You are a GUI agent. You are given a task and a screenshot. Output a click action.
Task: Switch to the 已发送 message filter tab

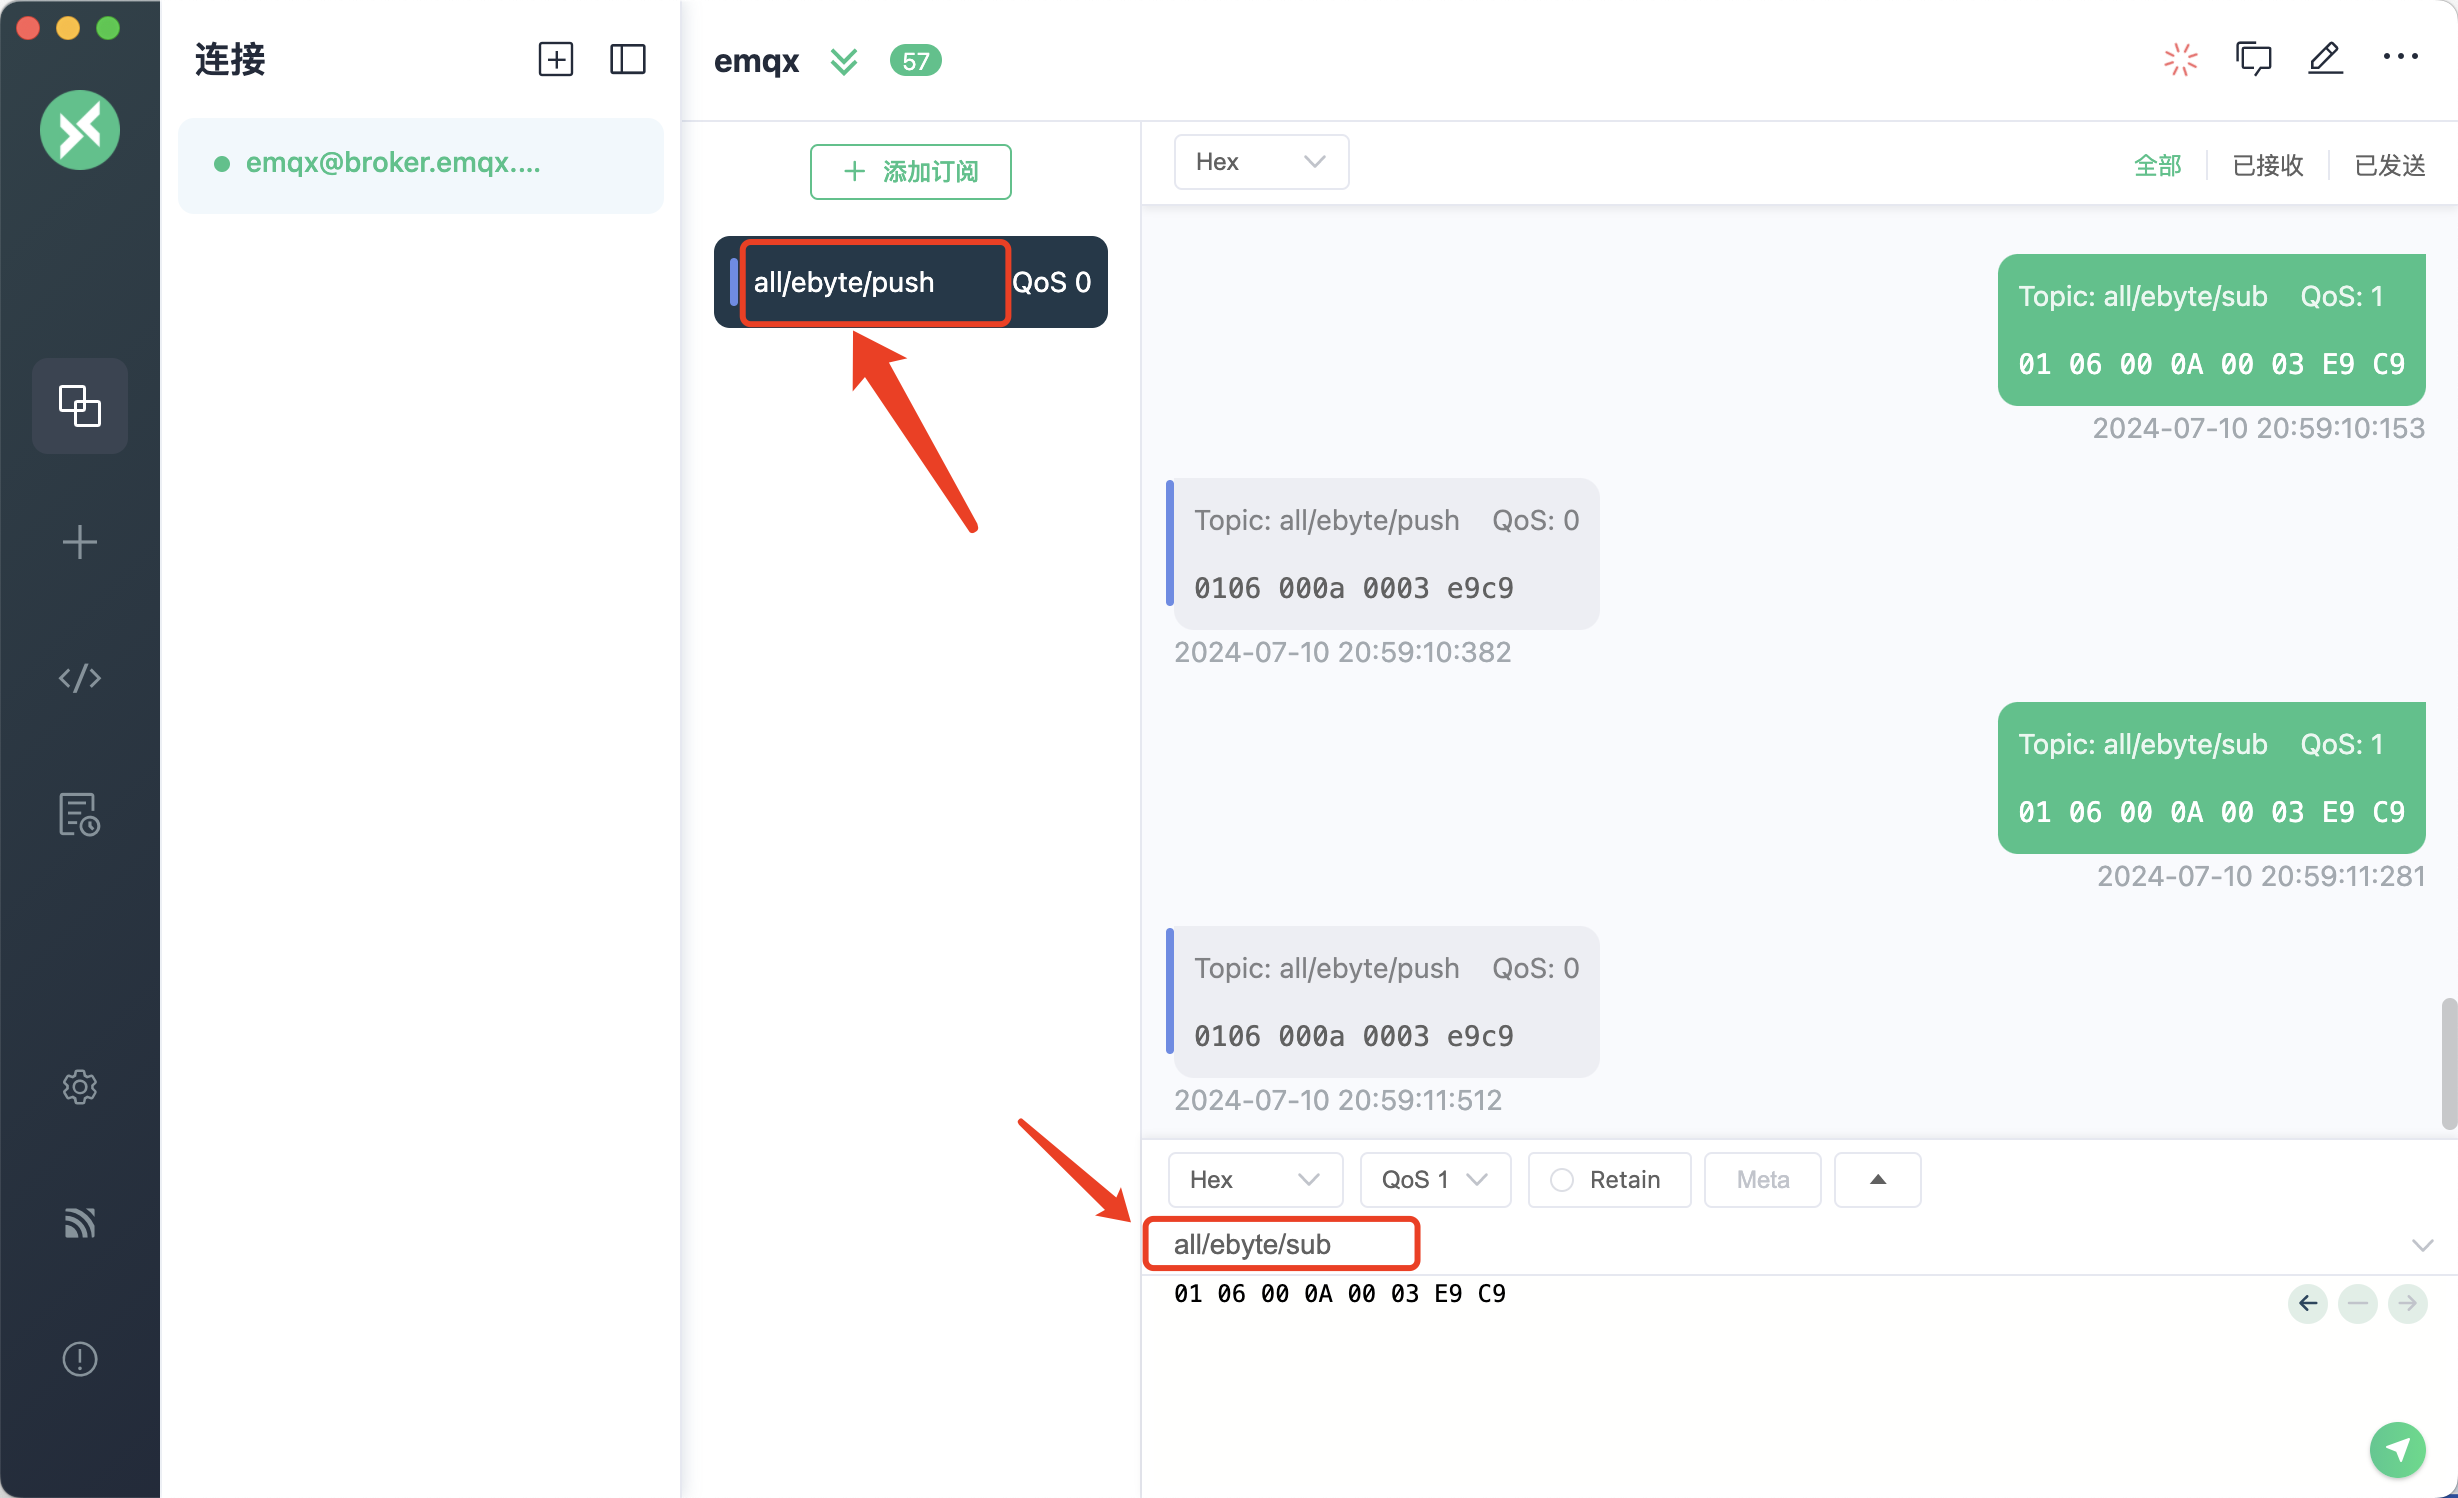[2389, 165]
